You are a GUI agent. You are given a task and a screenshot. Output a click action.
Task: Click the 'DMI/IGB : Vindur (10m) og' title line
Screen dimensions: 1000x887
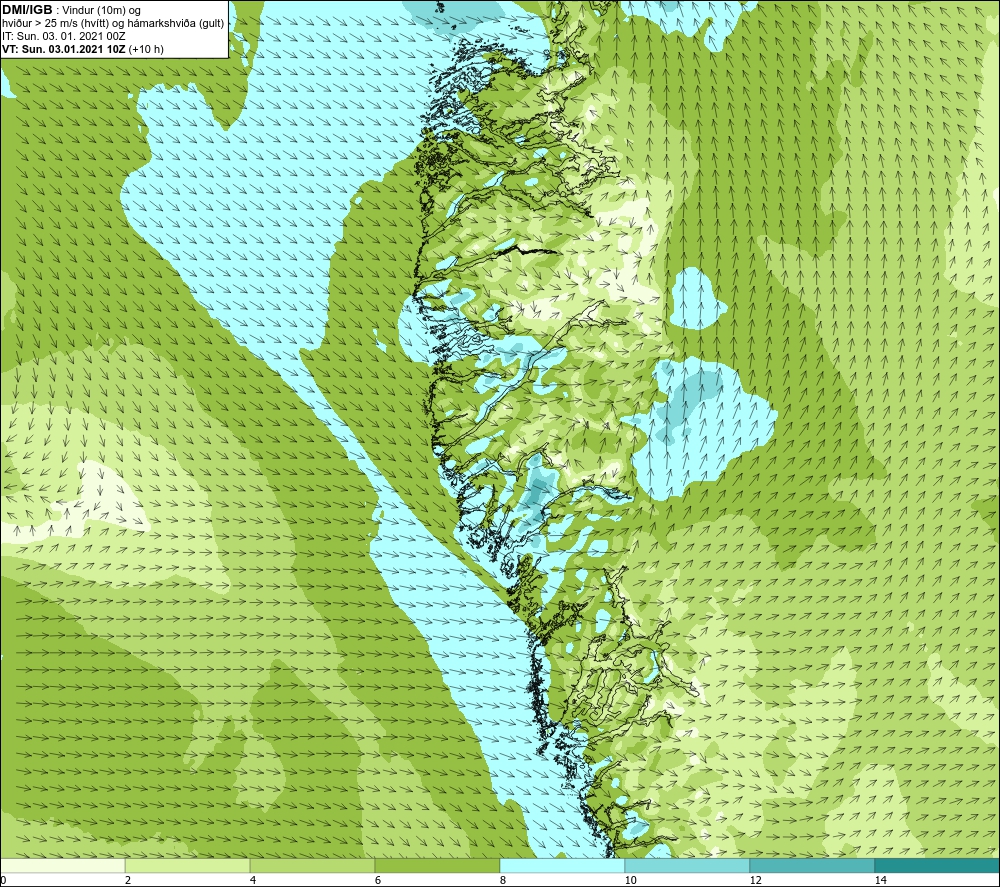coord(71,10)
